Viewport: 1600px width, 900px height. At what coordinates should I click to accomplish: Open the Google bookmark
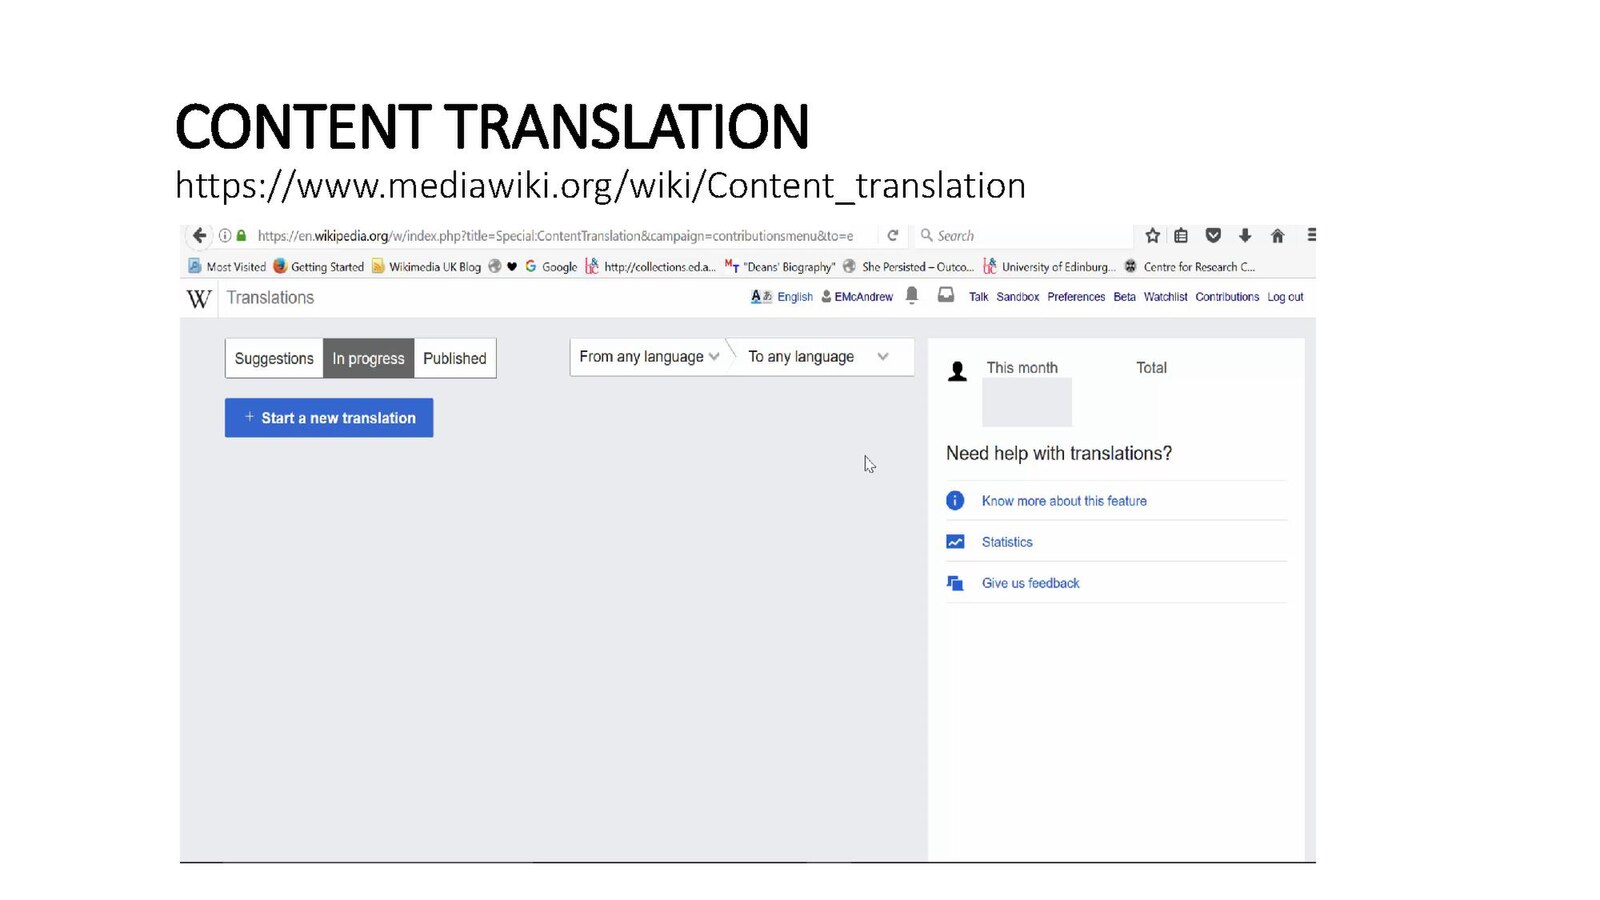(551, 266)
